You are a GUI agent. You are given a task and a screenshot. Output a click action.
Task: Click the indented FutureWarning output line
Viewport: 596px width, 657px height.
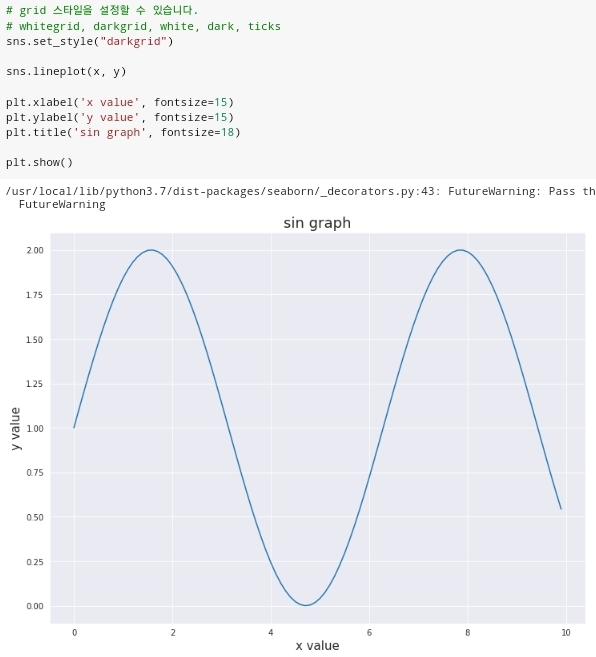pos(62,204)
